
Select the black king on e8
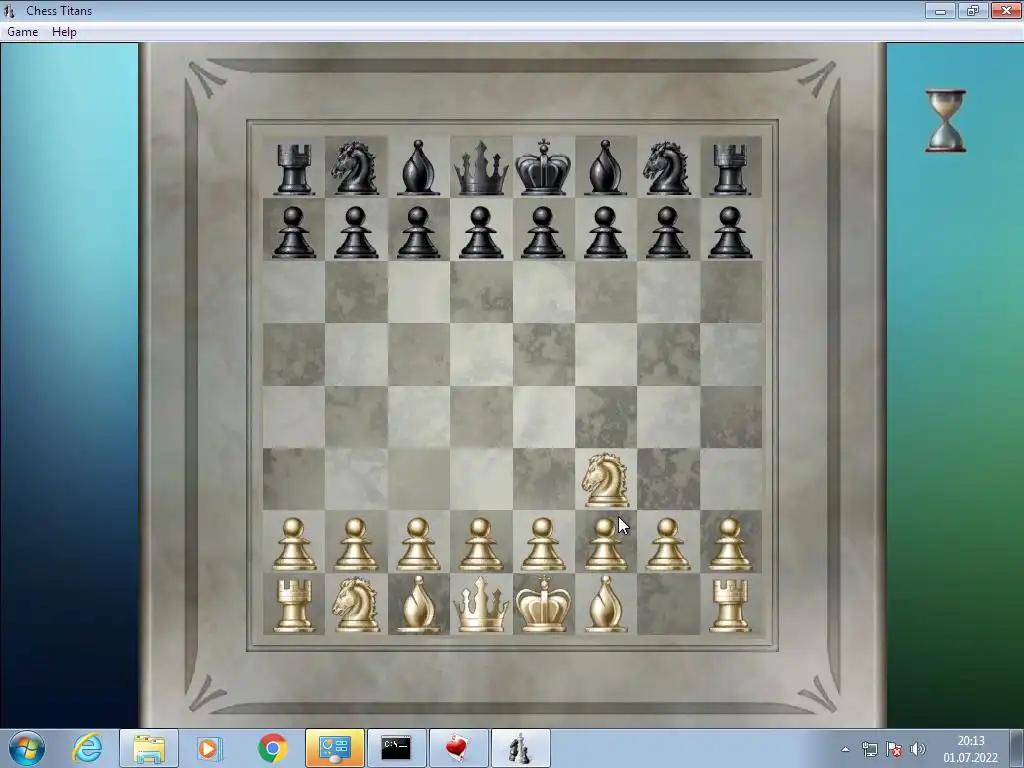coord(543,167)
